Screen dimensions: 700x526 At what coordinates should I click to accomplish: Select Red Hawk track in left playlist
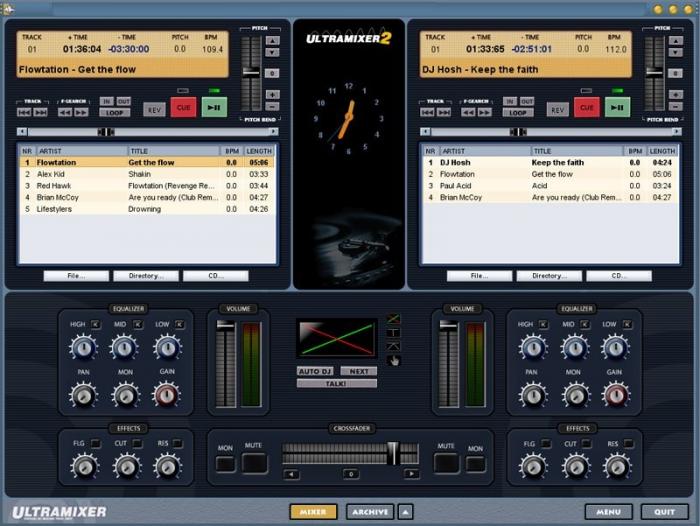point(147,186)
